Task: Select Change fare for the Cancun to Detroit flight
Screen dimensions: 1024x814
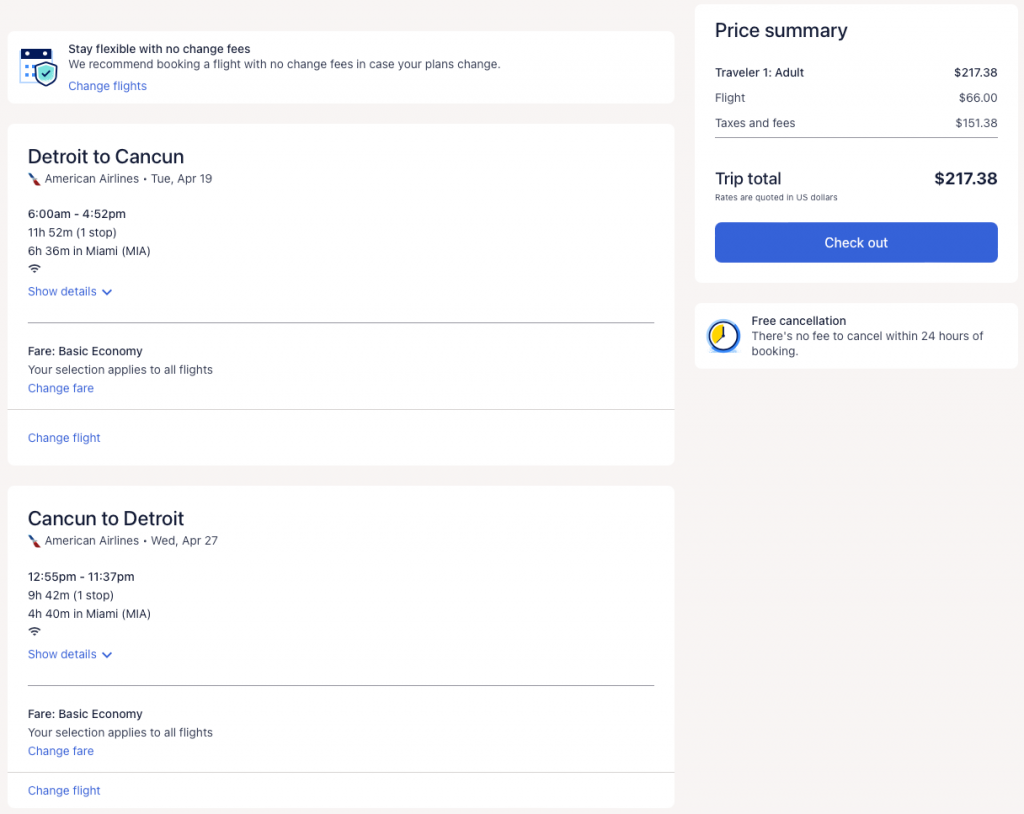Action: [61, 752]
